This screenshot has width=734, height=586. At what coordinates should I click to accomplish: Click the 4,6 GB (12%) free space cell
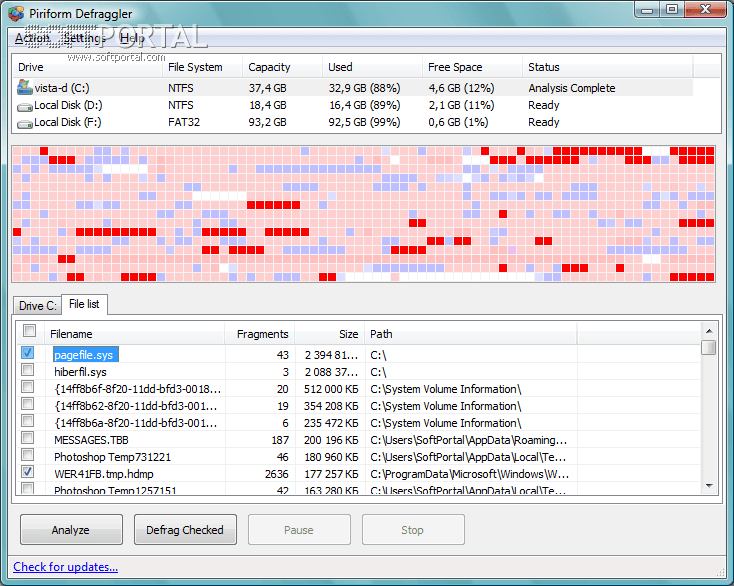click(461, 88)
